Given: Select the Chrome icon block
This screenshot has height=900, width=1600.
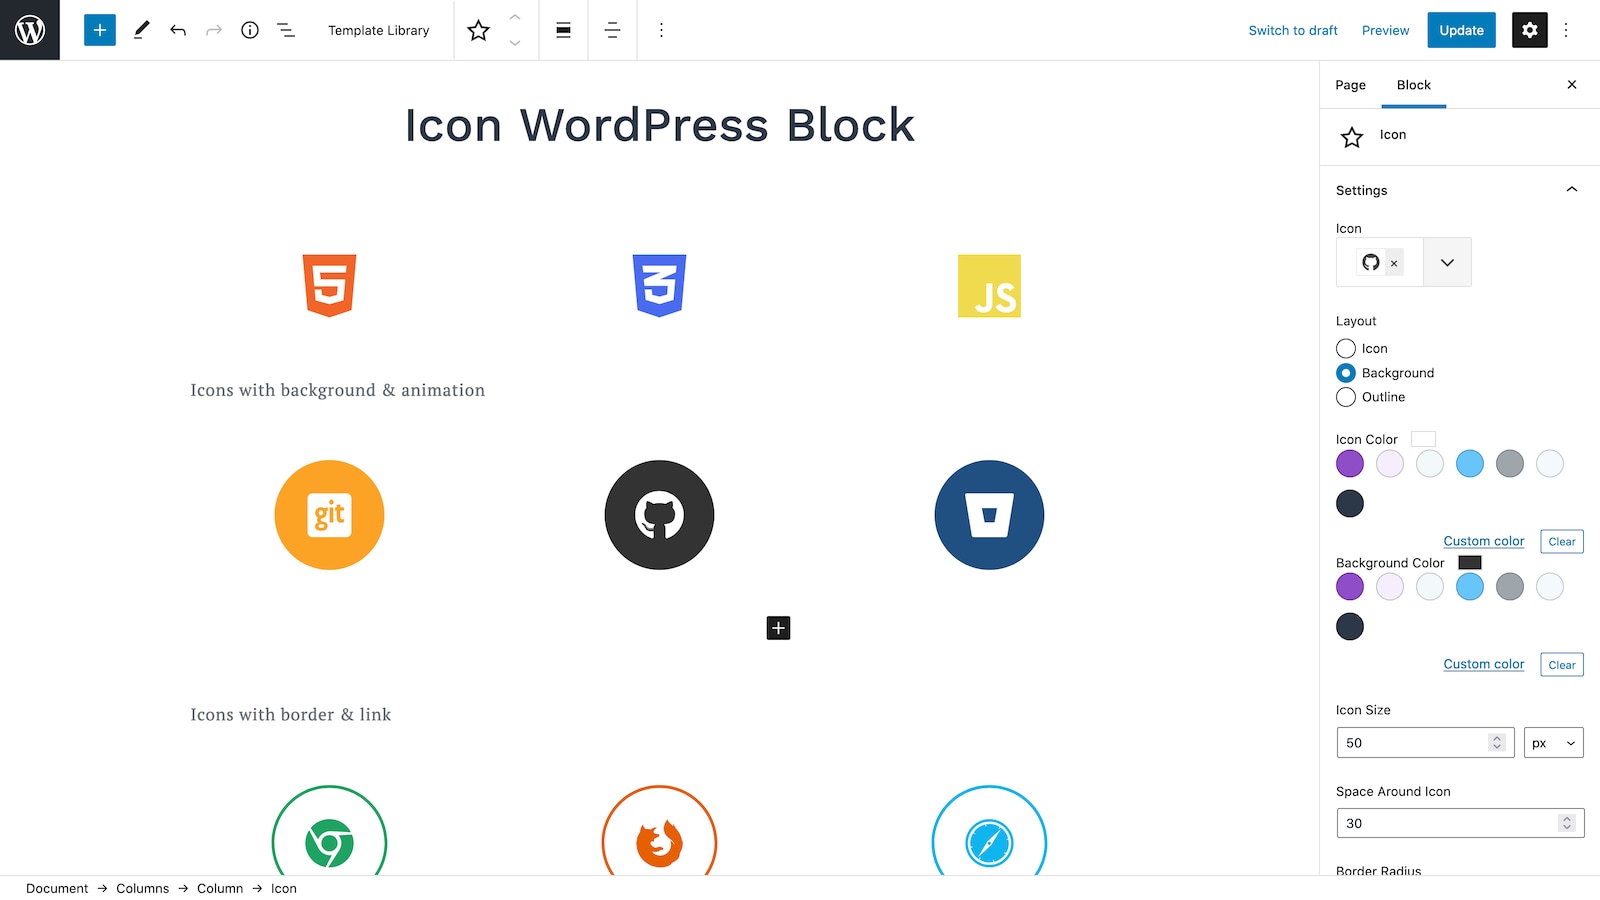Looking at the screenshot, I should tap(329, 831).
